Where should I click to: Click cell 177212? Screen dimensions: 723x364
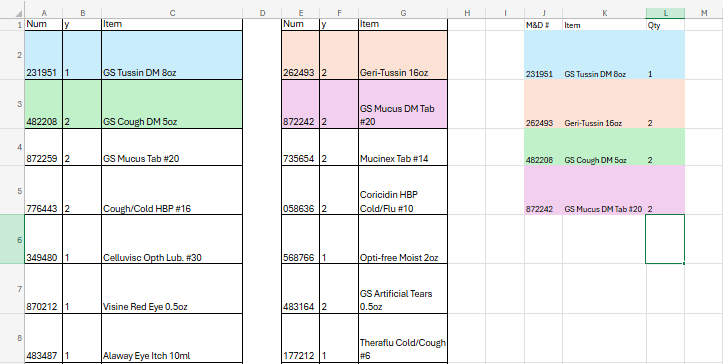301,338
